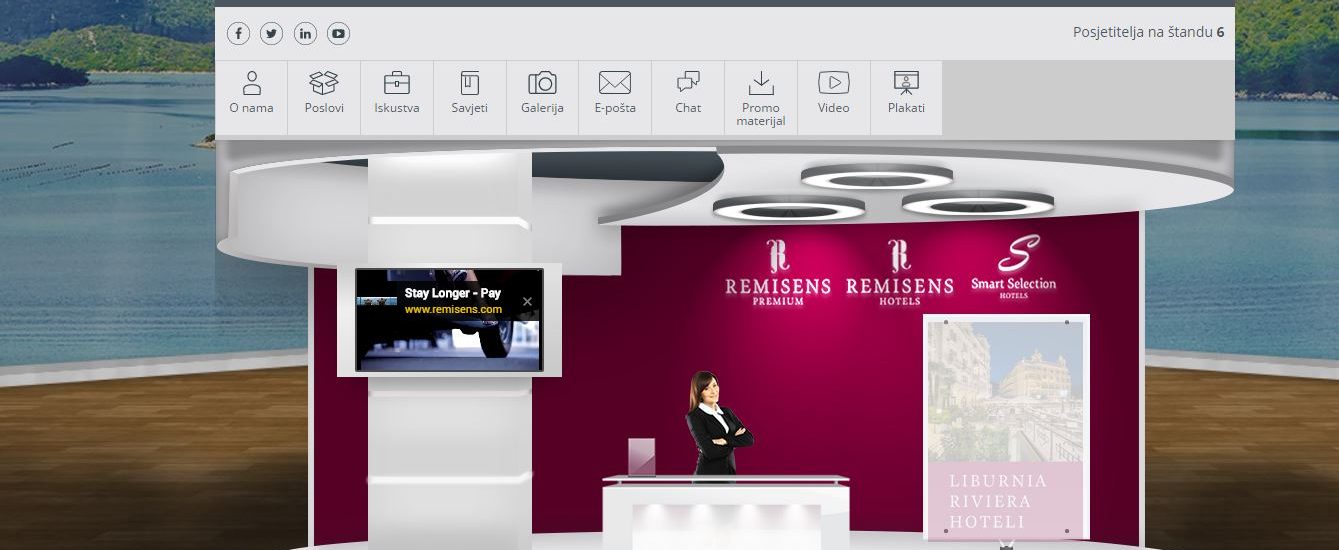
Task: Click the Remisens Hotels logo
Action: (900, 272)
